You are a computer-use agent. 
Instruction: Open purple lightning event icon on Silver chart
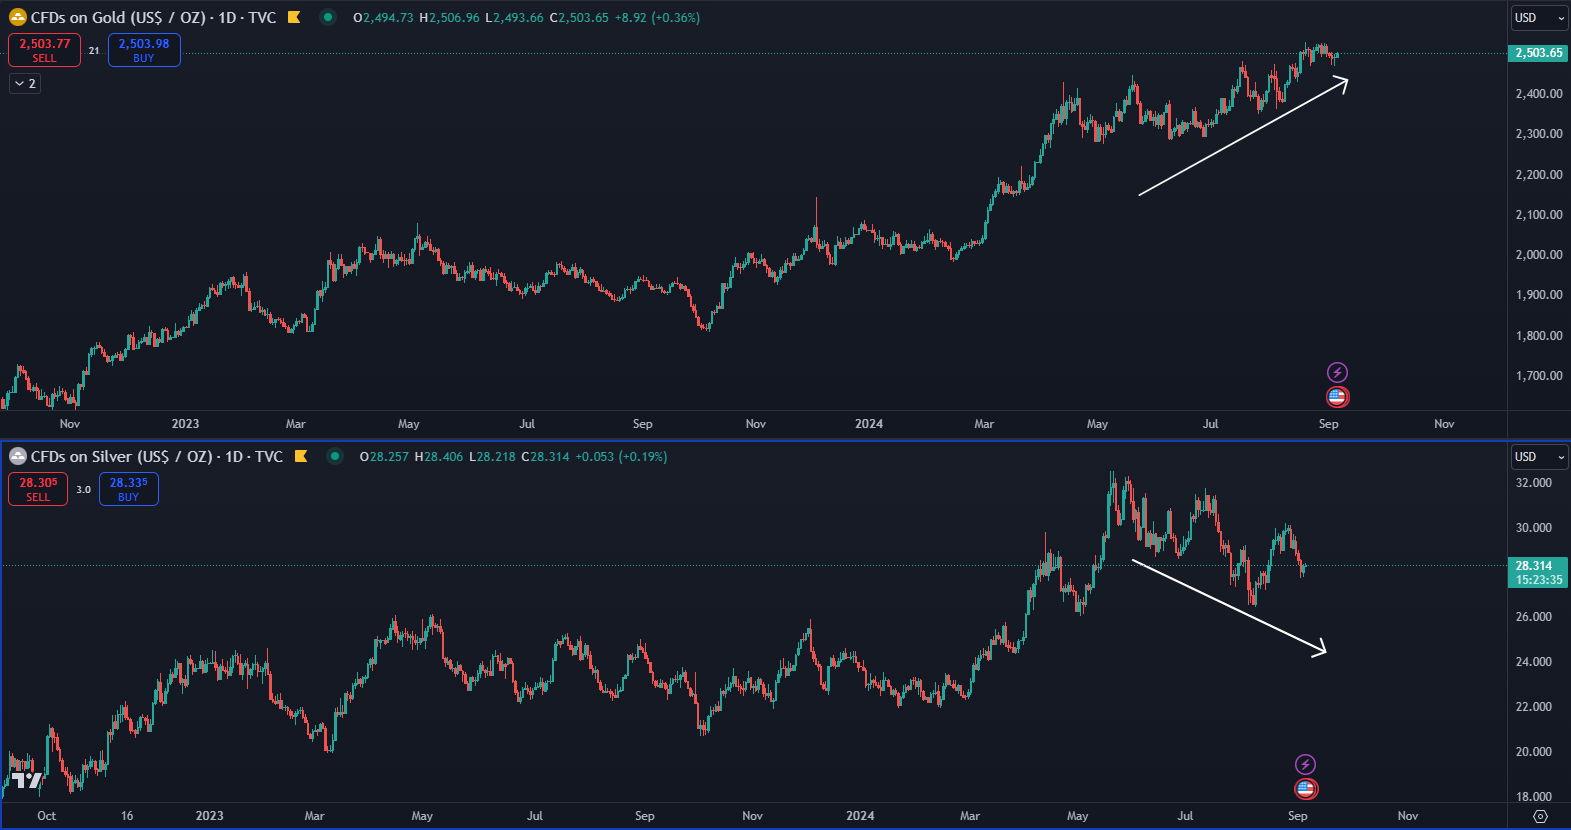pos(1305,764)
